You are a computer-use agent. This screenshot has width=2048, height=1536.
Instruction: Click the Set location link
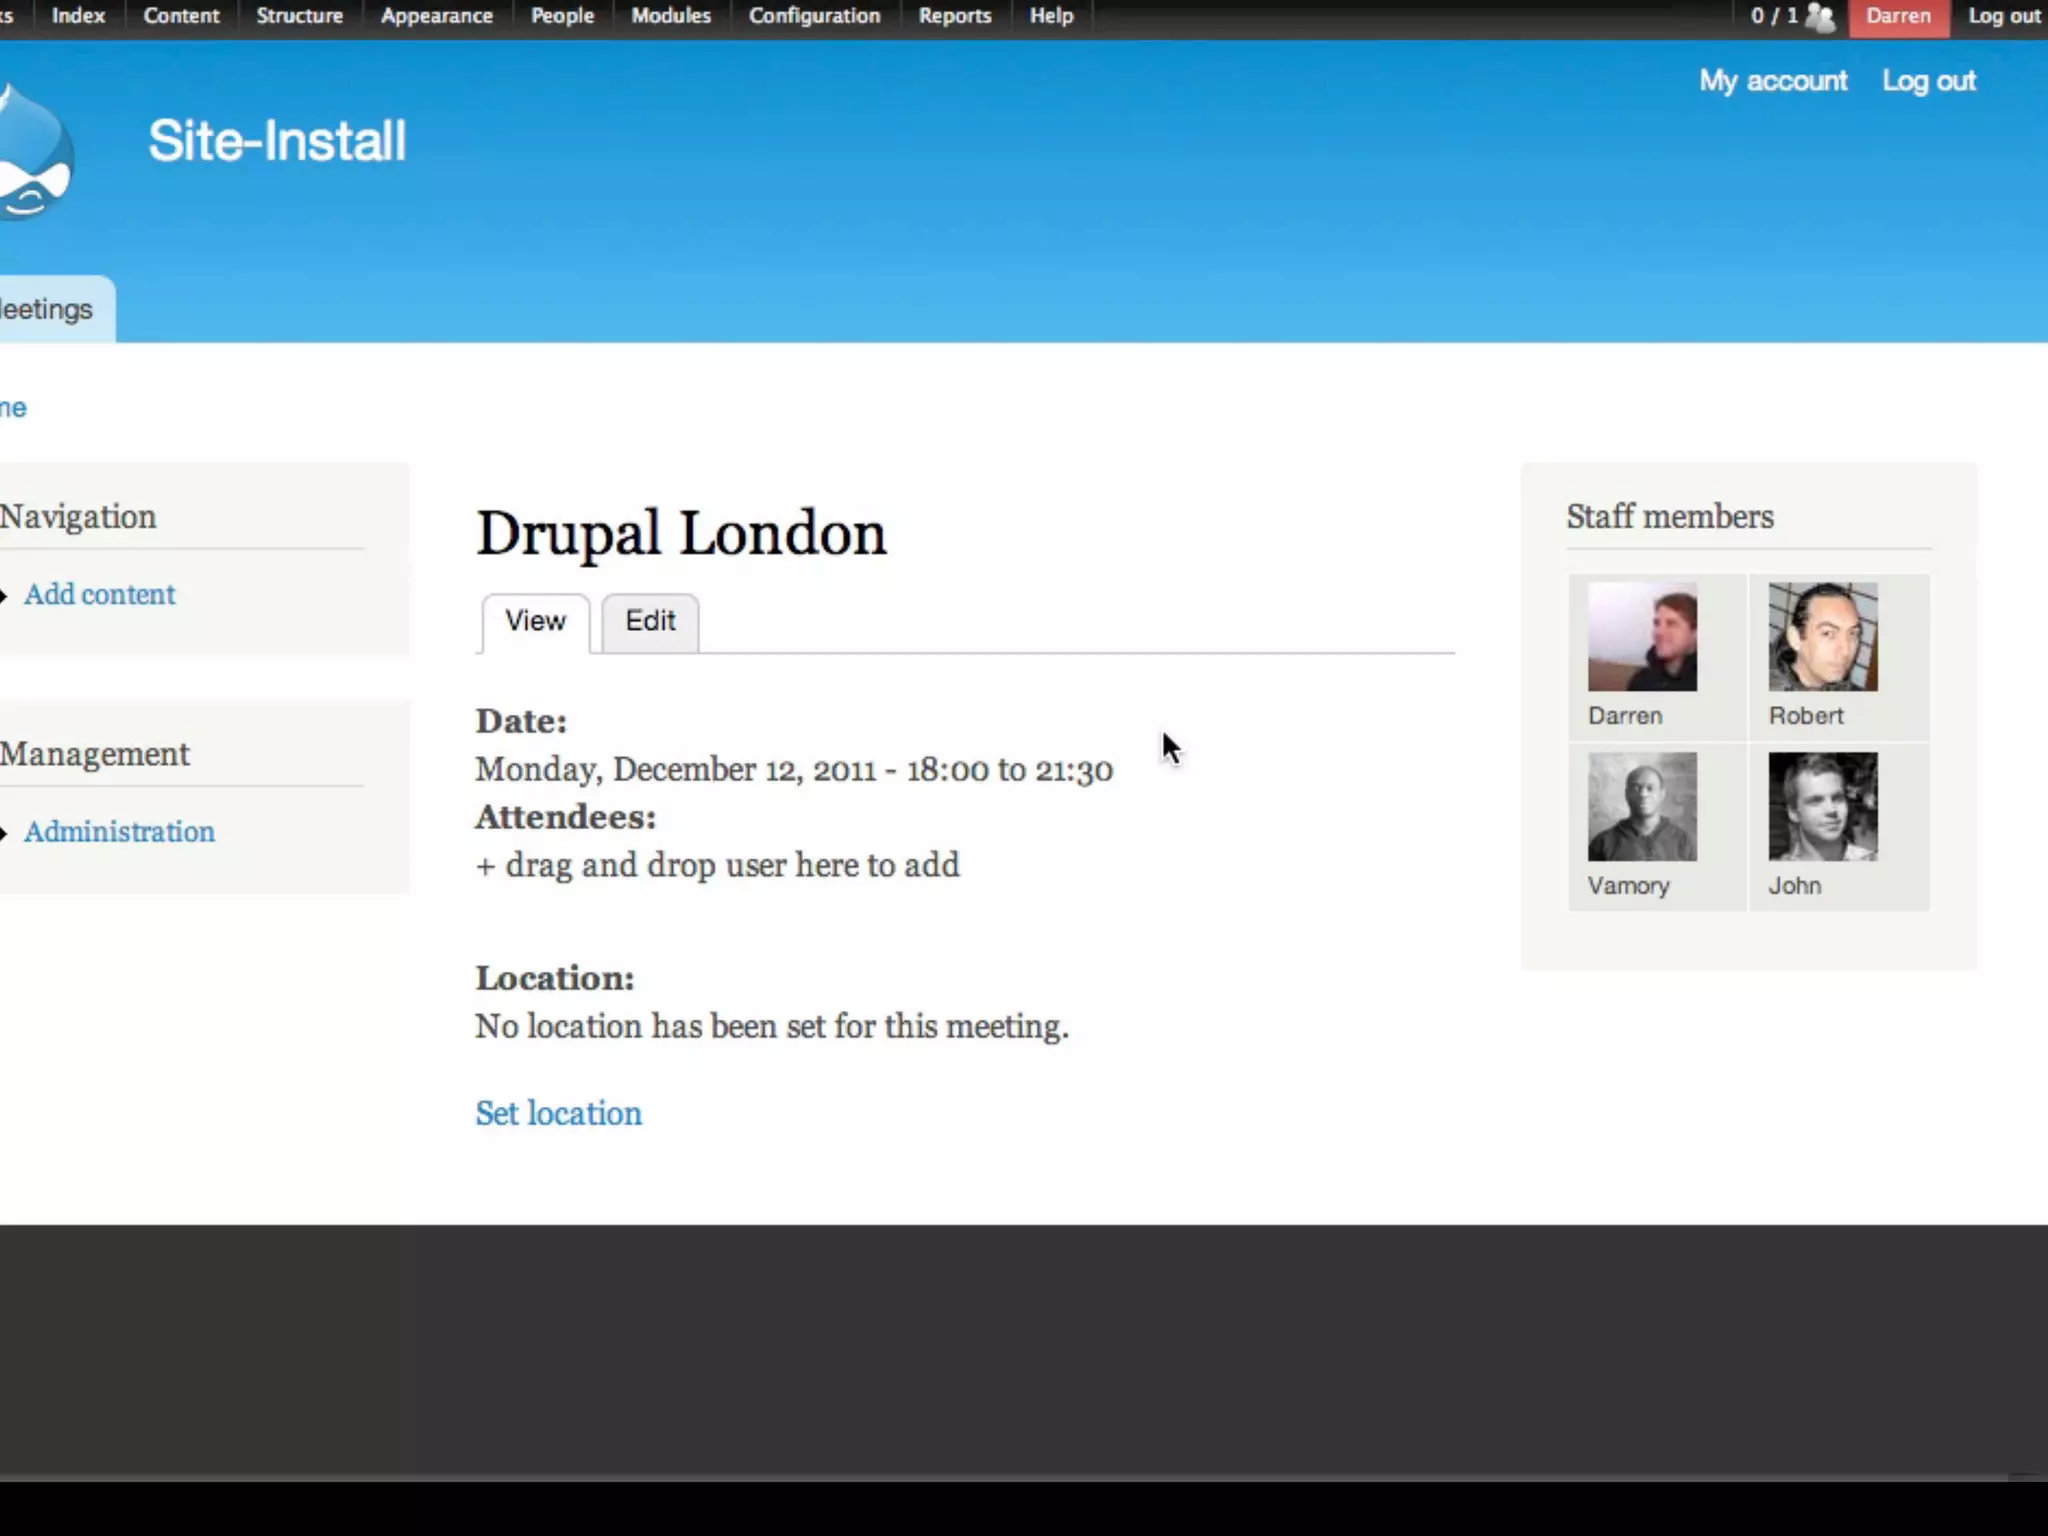(558, 1113)
